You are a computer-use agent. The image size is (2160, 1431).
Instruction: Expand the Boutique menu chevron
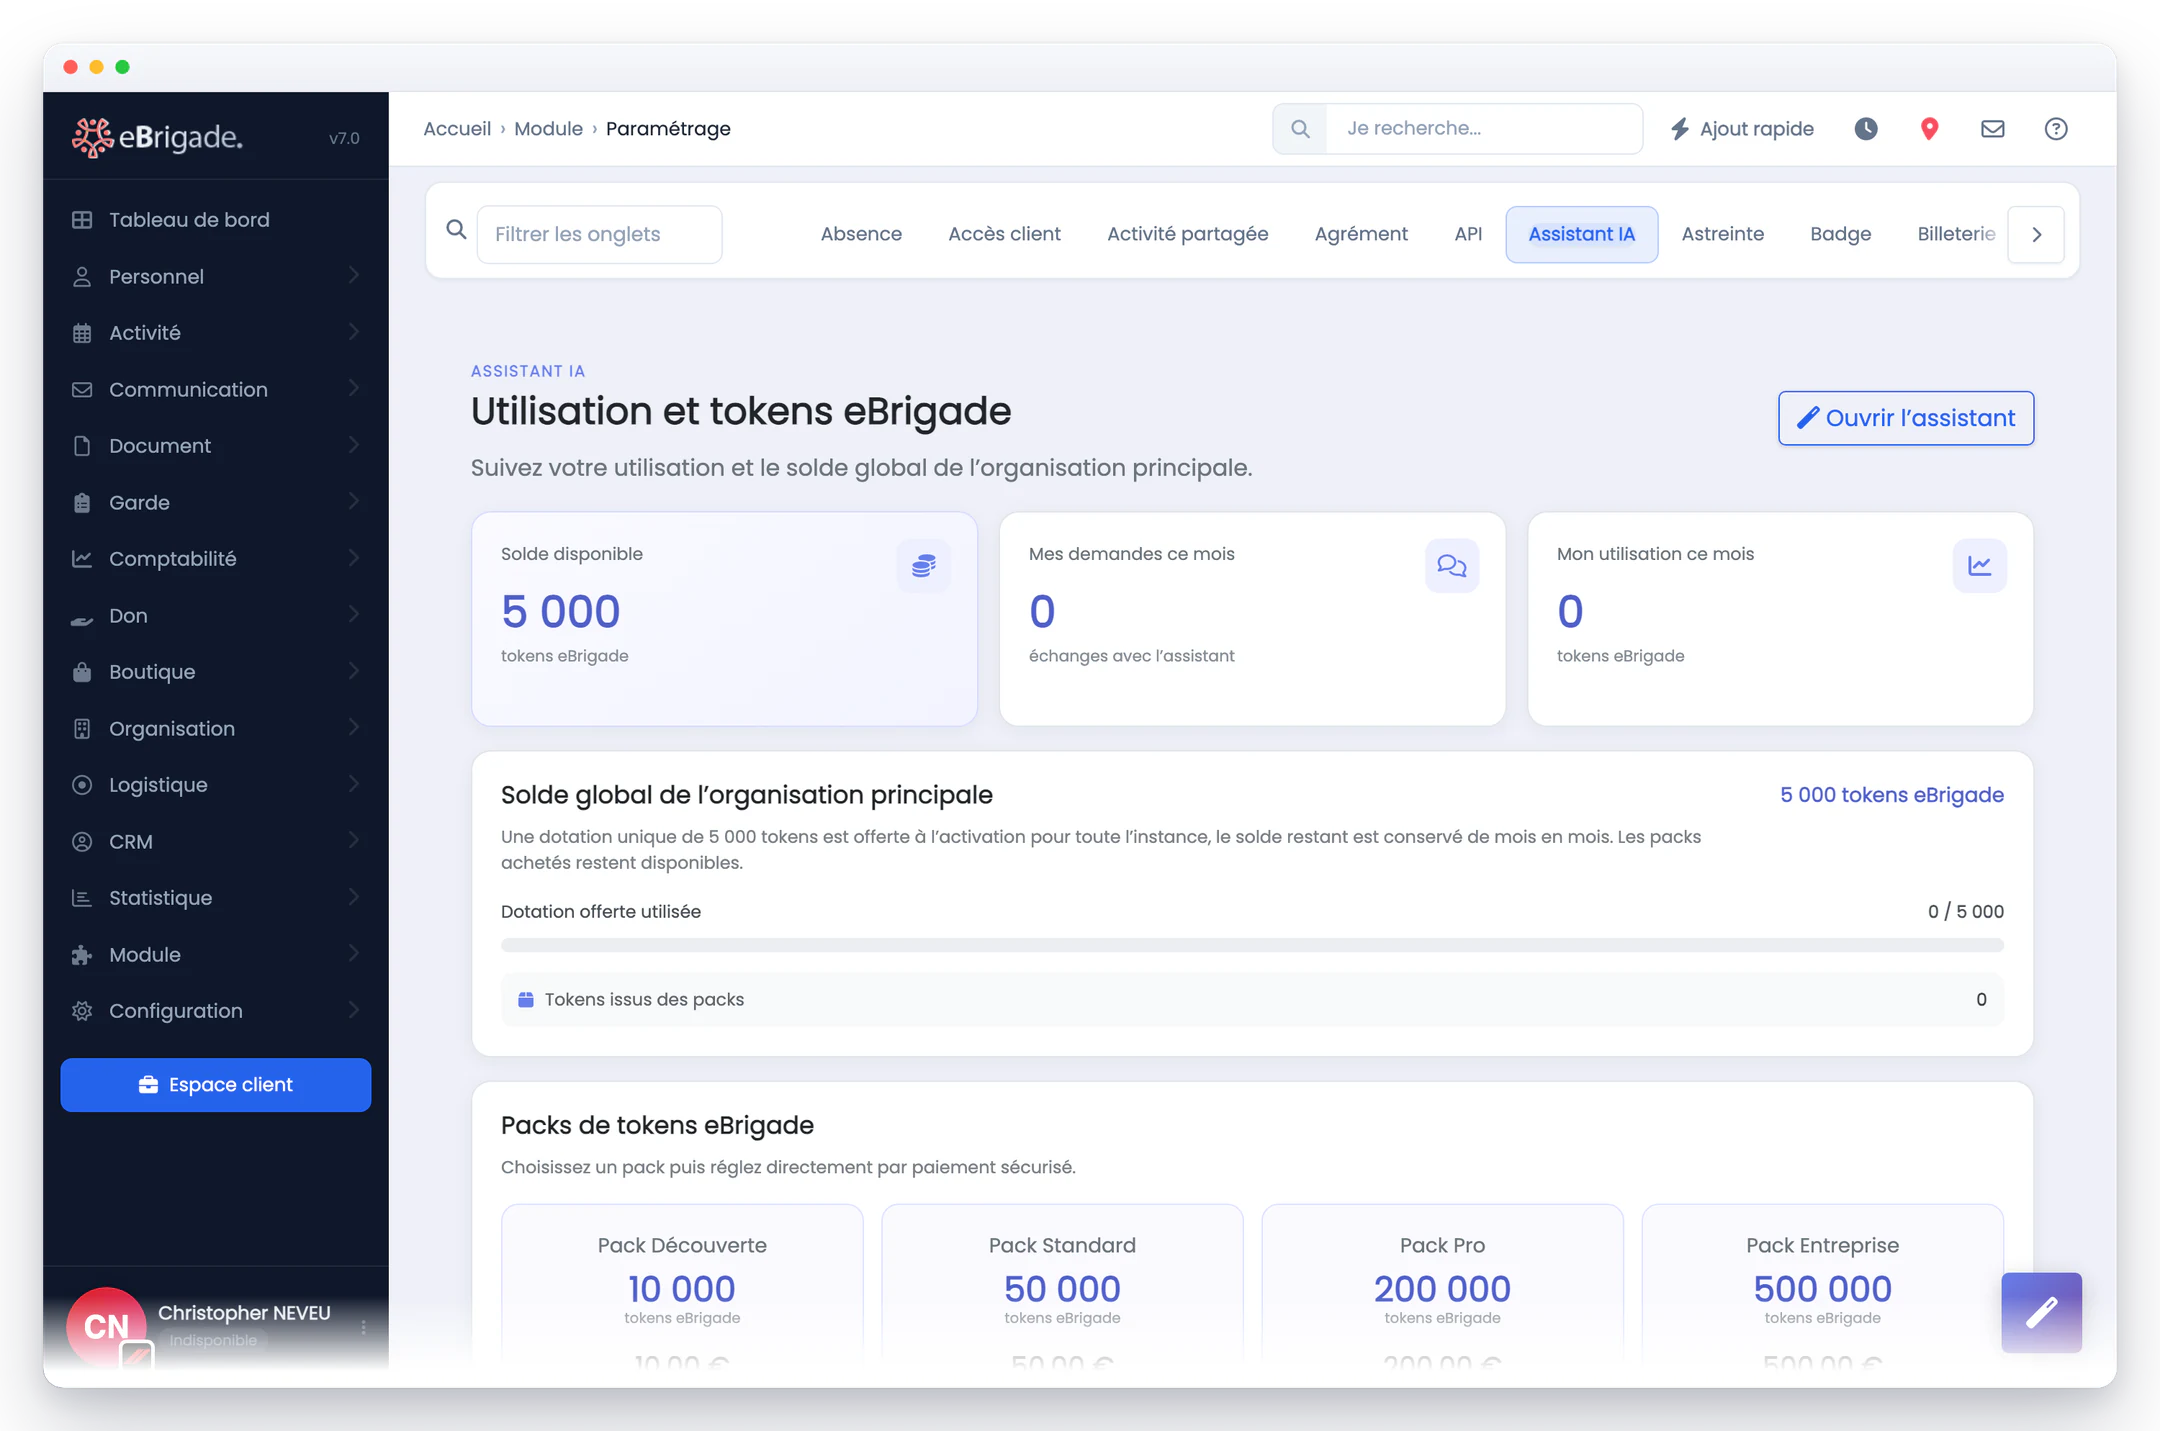(x=353, y=670)
